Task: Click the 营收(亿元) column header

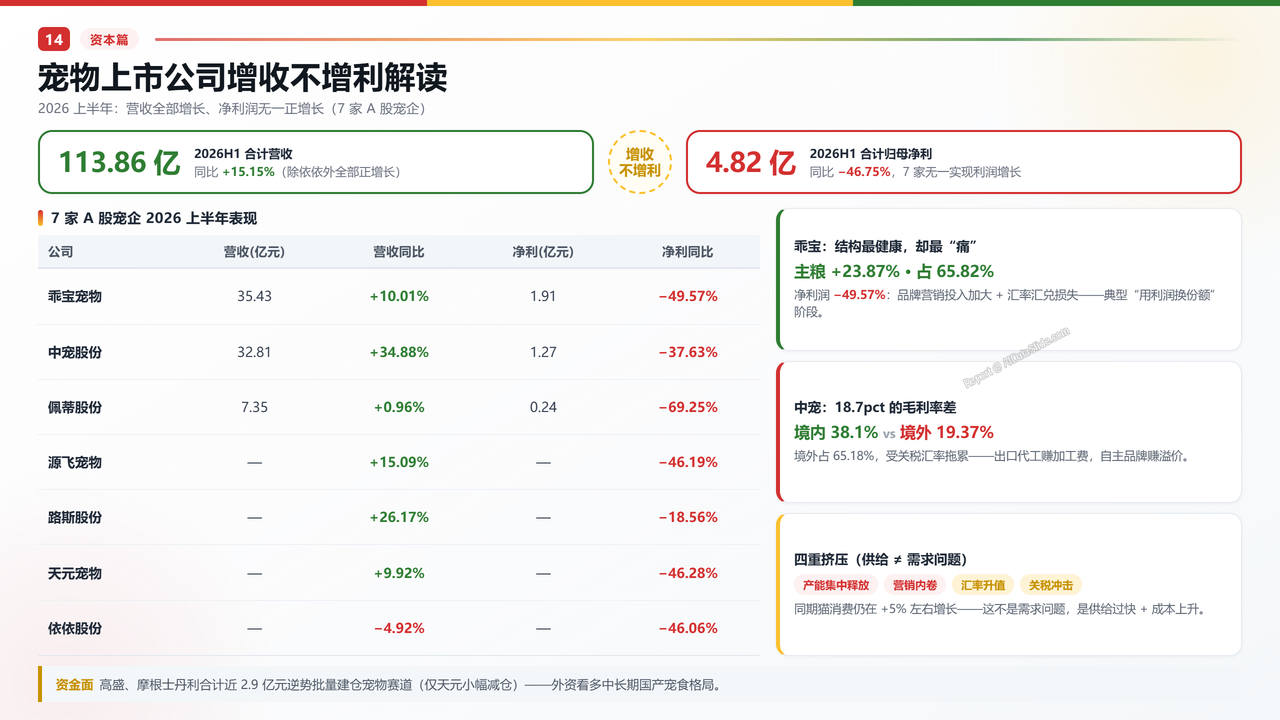Action: pyautogui.click(x=254, y=252)
